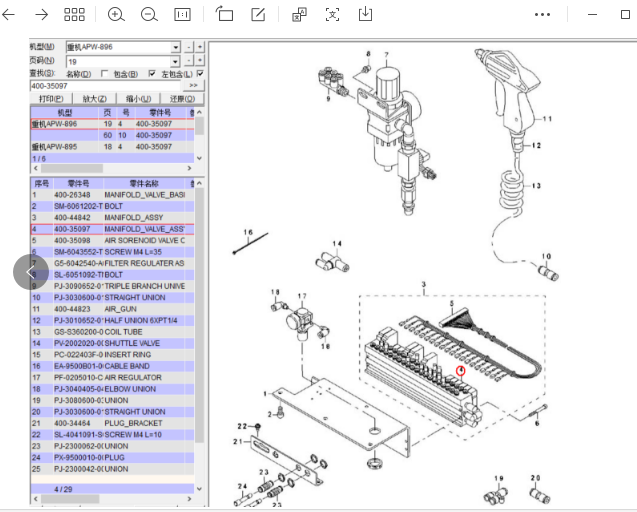Open the 机型 model dropdown

click(176, 47)
